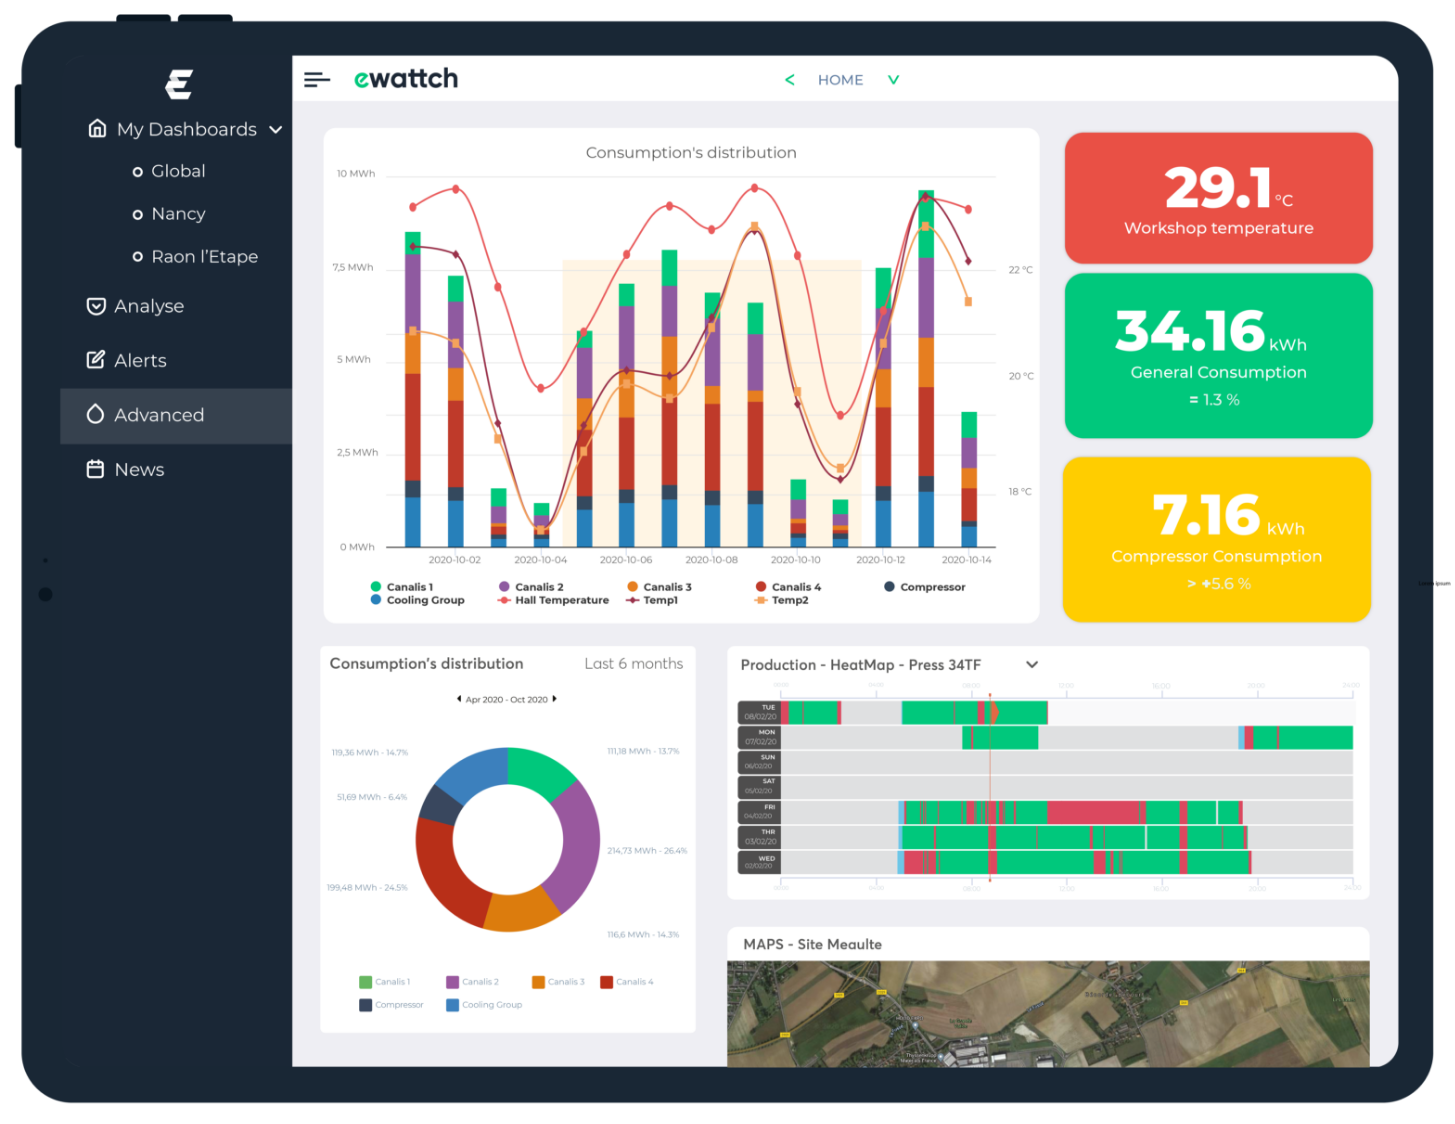Image resolution: width=1455 pixels, height=1124 pixels.
Task: Go back with the left arrow beside HOME
Action: click(x=790, y=80)
